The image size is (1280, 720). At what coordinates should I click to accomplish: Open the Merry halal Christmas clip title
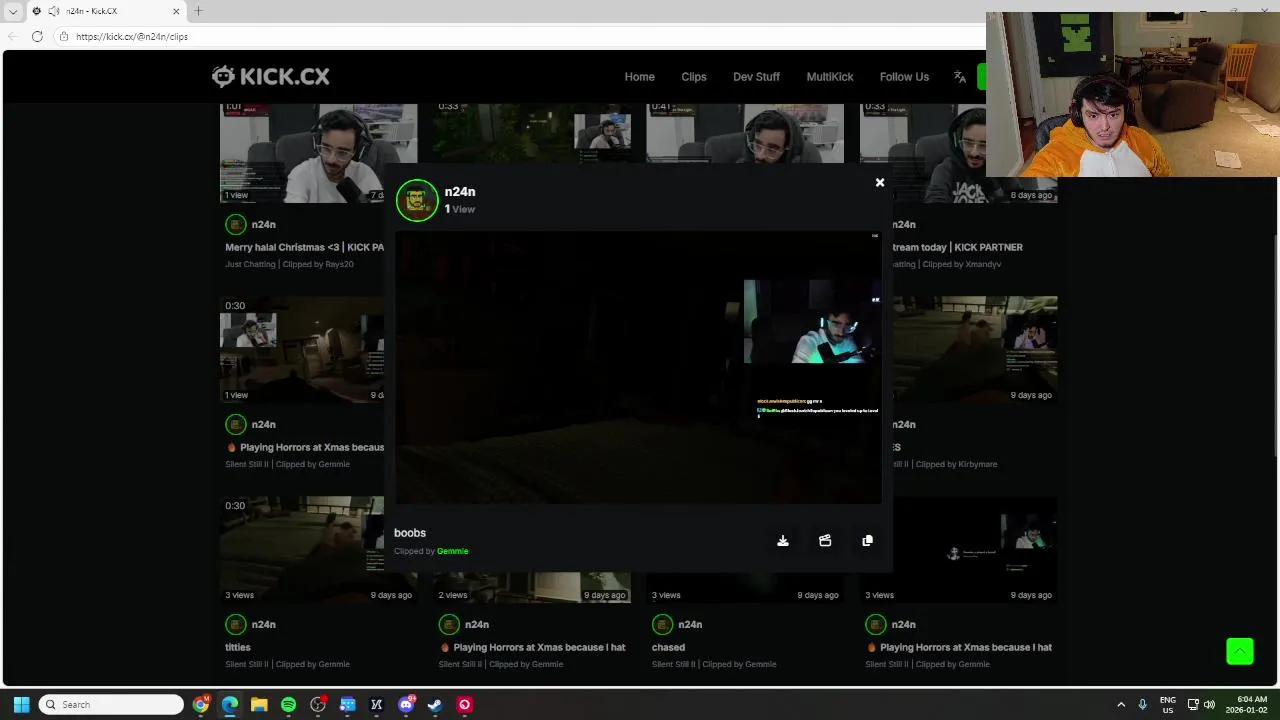click(305, 247)
